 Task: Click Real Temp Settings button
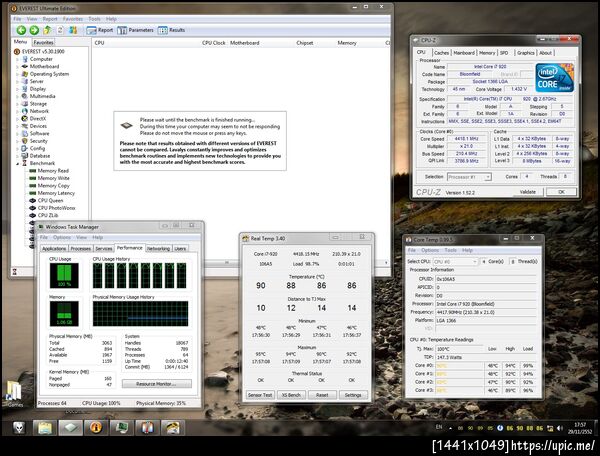point(353,395)
